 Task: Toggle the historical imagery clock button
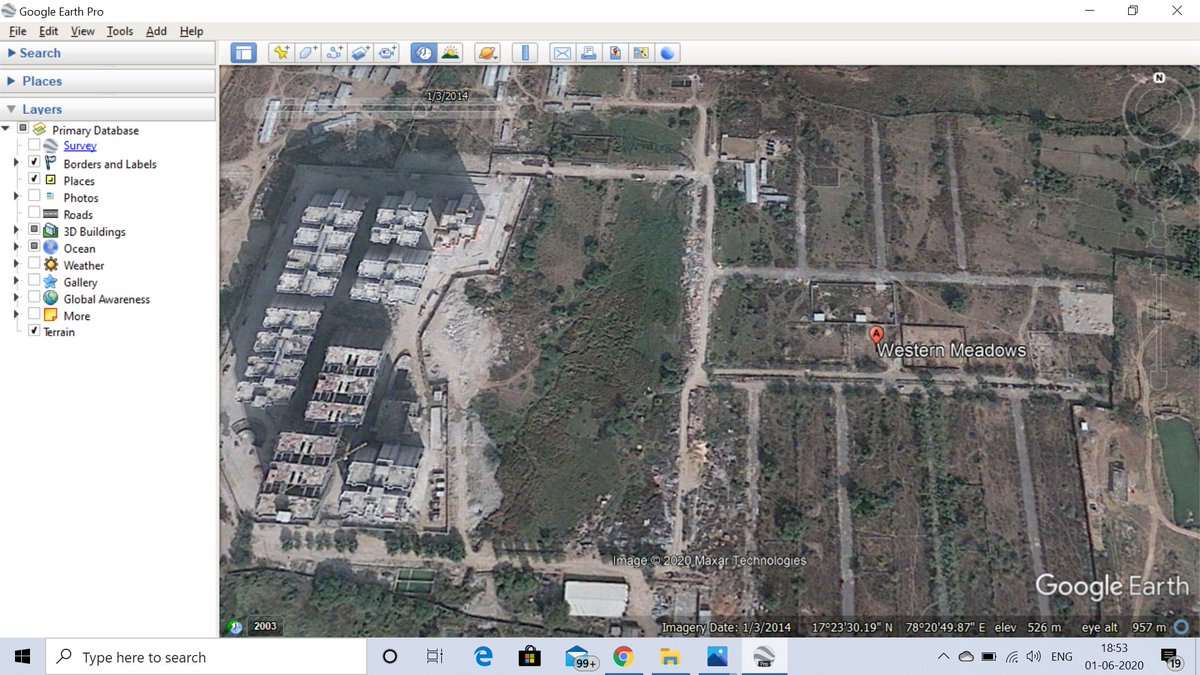(x=424, y=53)
